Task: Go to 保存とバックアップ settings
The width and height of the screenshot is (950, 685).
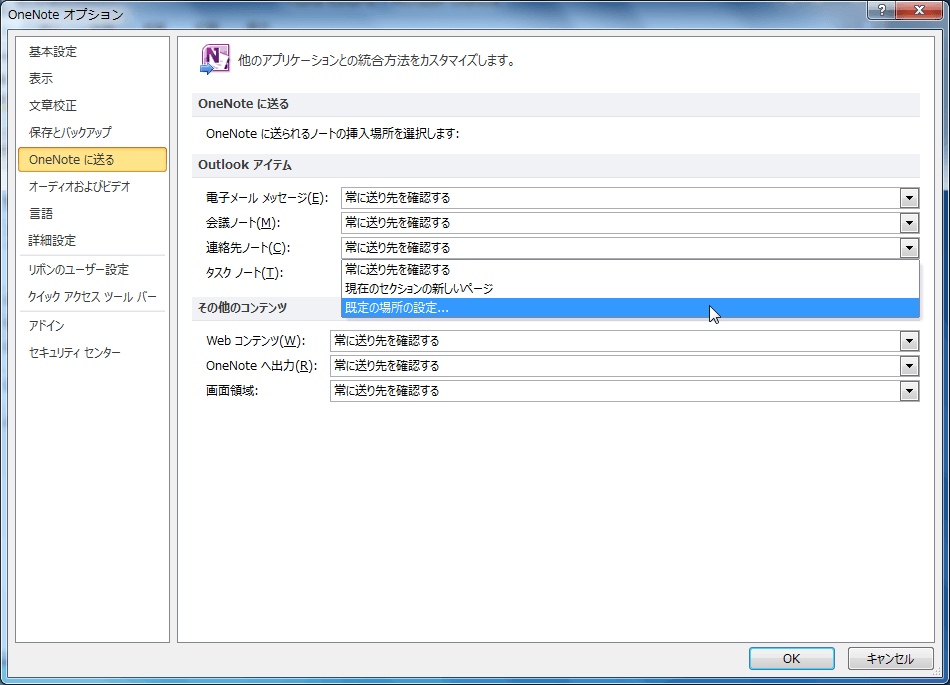Action: click(x=92, y=132)
